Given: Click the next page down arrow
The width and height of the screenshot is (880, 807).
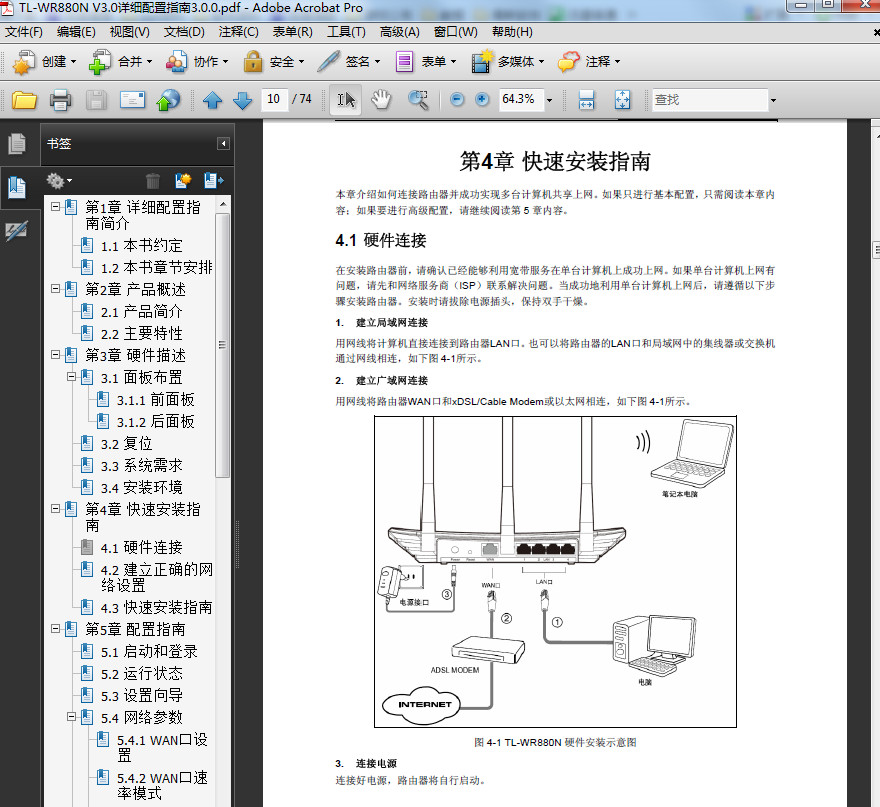Looking at the screenshot, I should (x=241, y=100).
